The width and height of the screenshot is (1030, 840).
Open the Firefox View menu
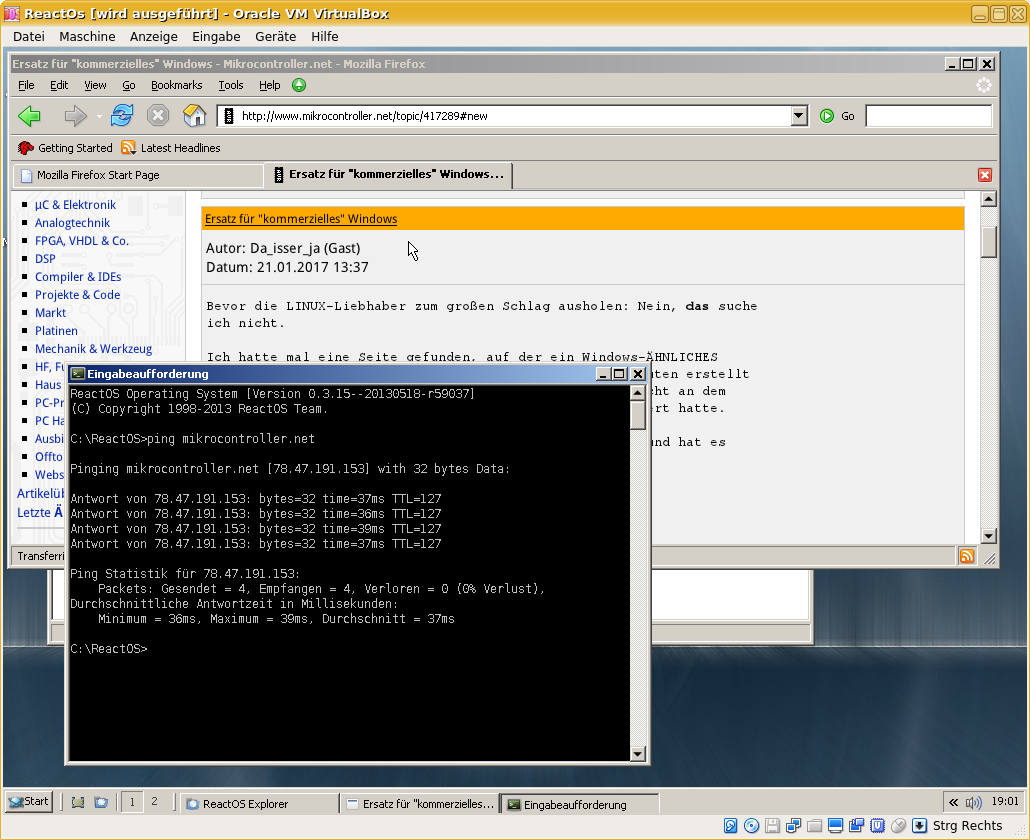tap(95, 85)
